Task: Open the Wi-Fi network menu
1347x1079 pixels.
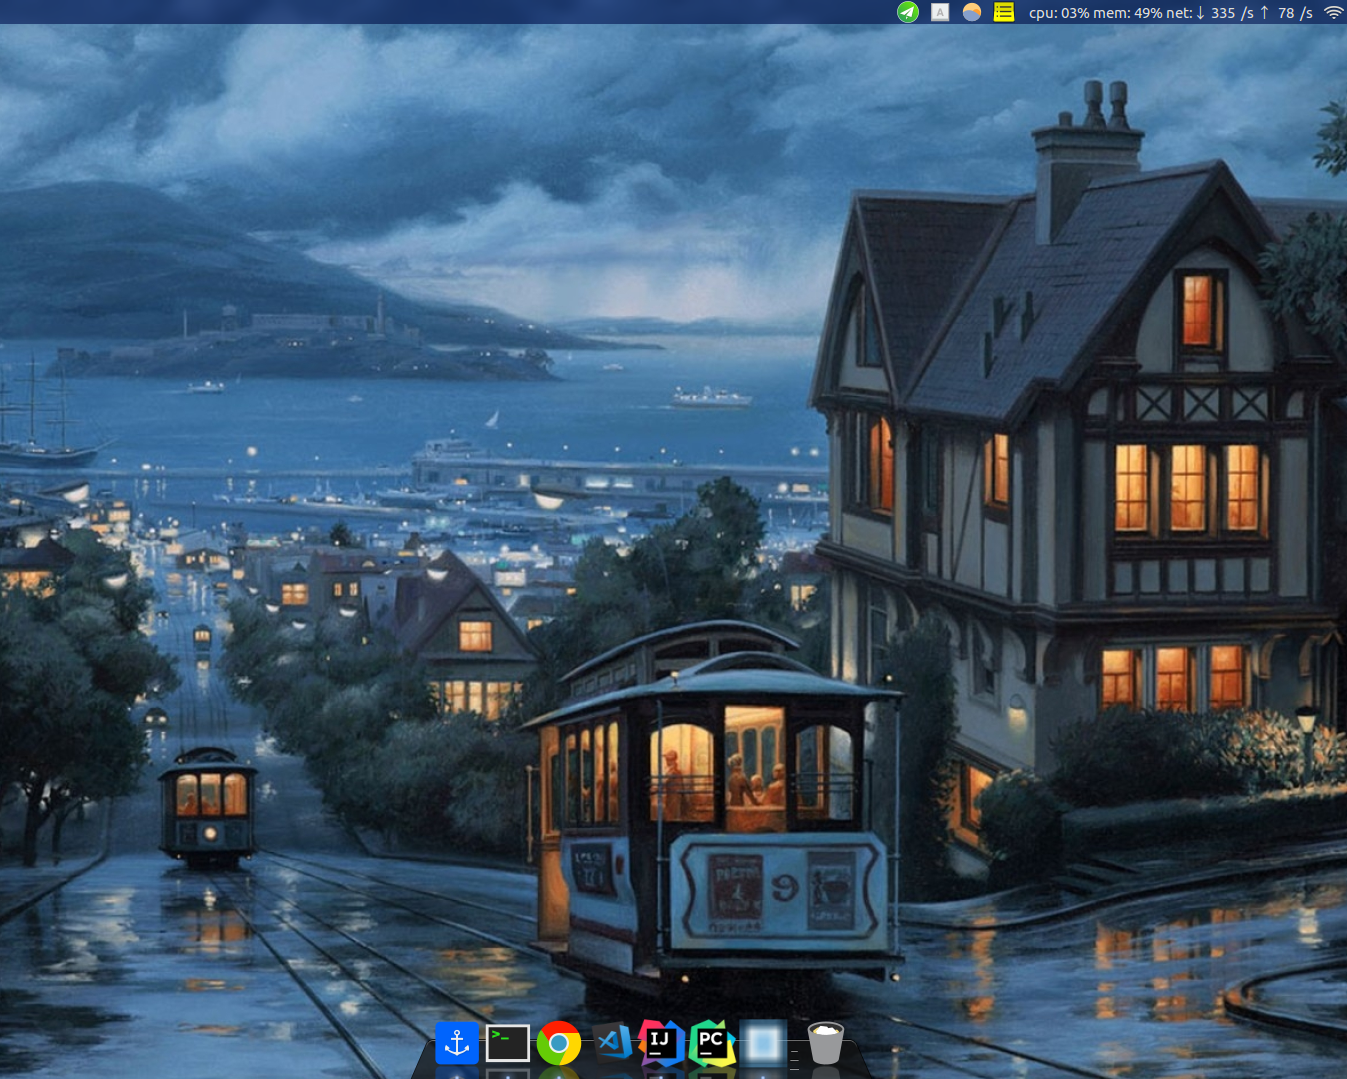Action: pyautogui.click(x=1333, y=12)
